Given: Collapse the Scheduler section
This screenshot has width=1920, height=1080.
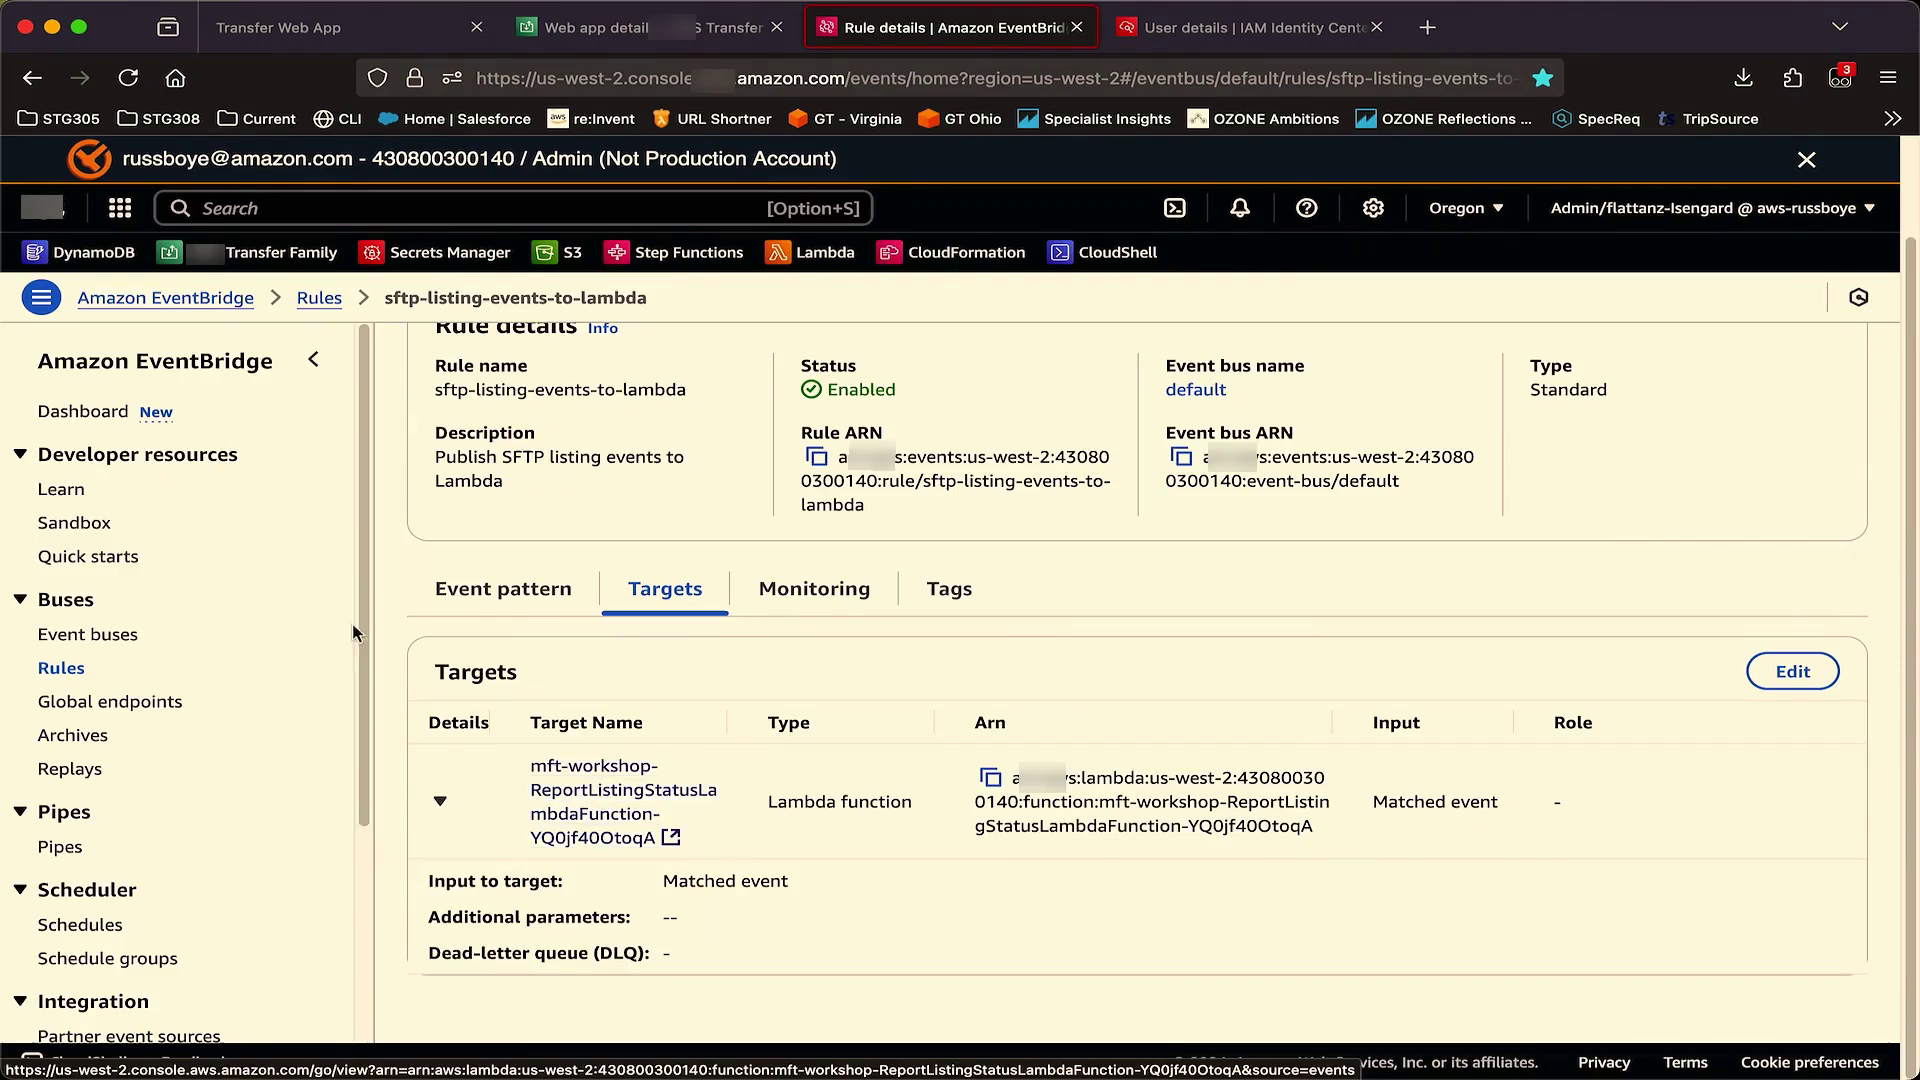Looking at the screenshot, I should click(20, 889).
